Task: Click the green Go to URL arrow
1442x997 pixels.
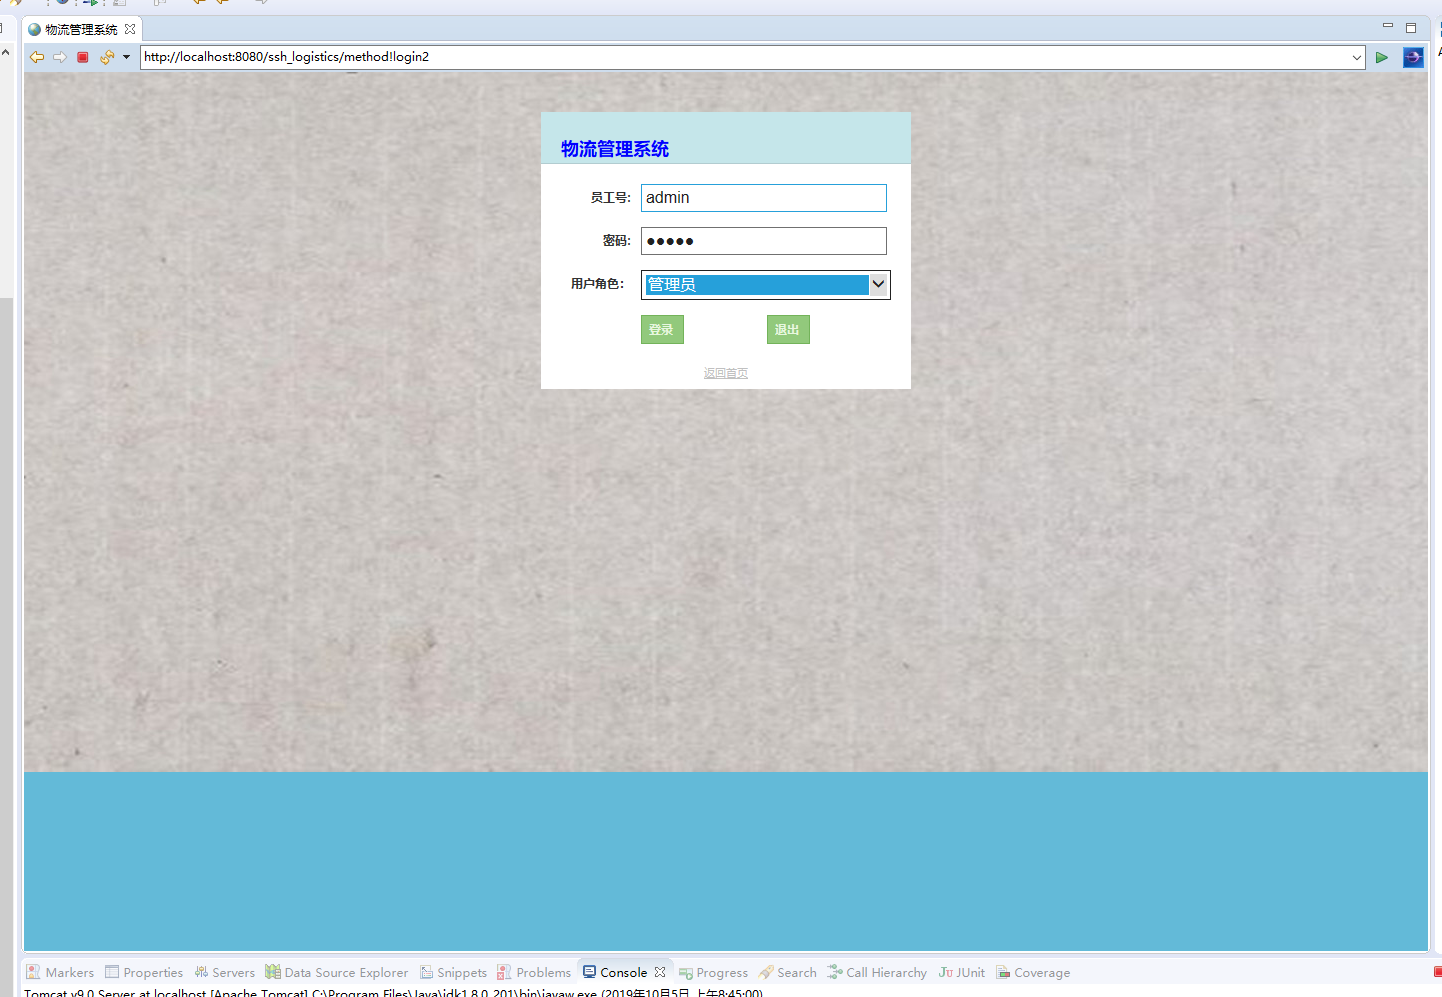Action: pyautogui.click(x=1382, y=57)
